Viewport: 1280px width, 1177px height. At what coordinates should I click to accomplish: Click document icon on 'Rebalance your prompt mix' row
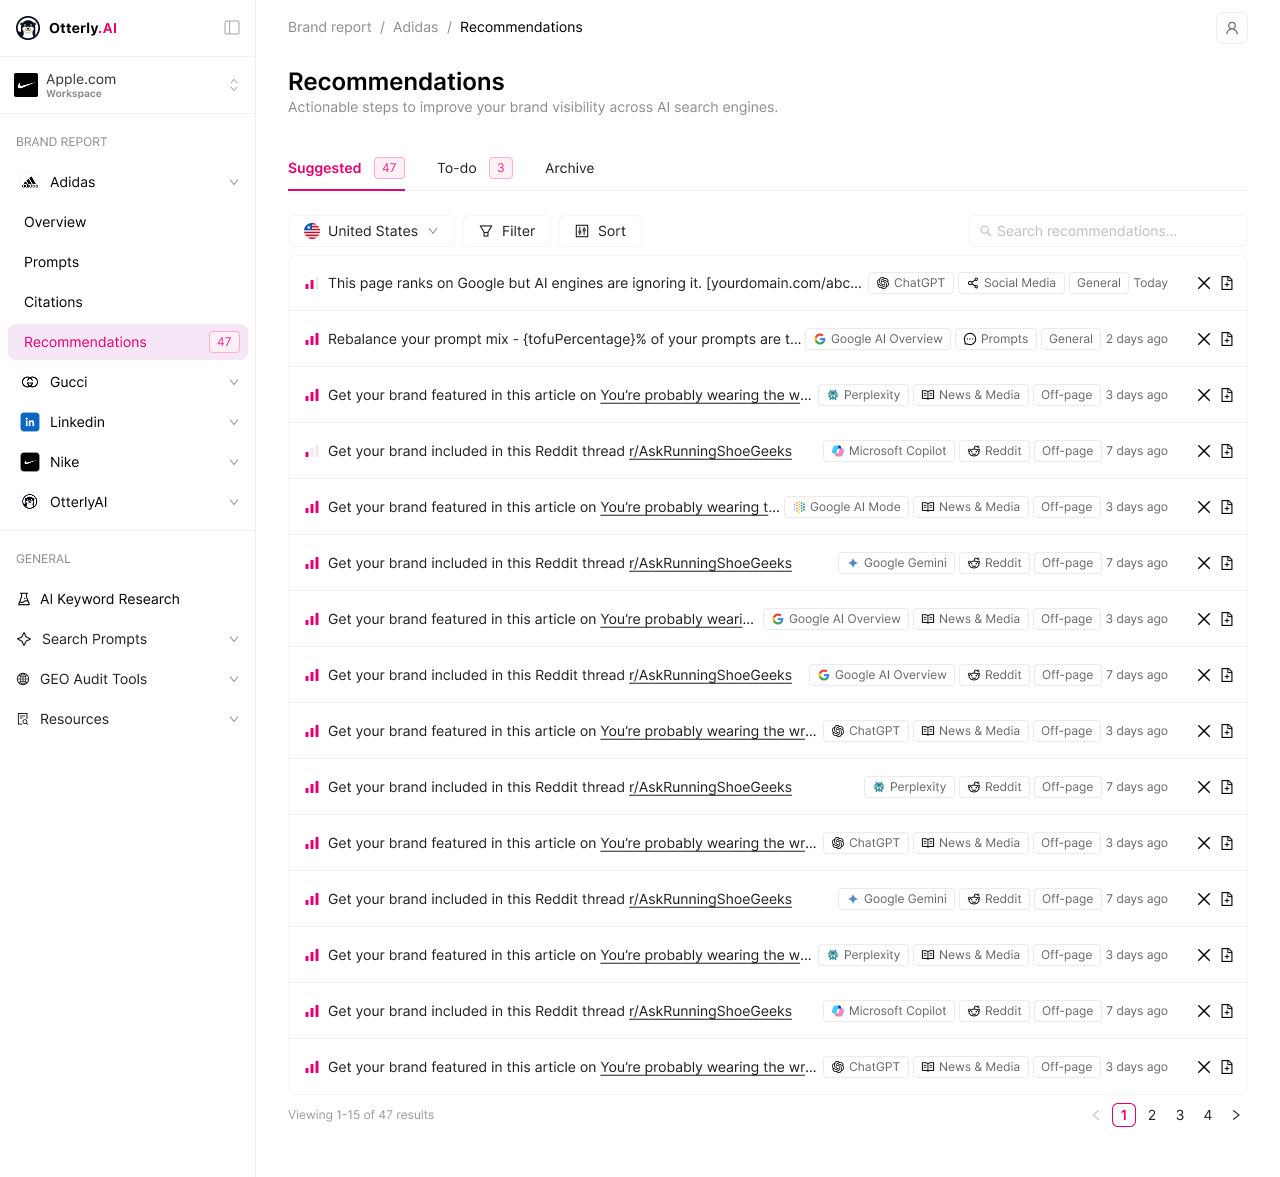[1227, 339]
